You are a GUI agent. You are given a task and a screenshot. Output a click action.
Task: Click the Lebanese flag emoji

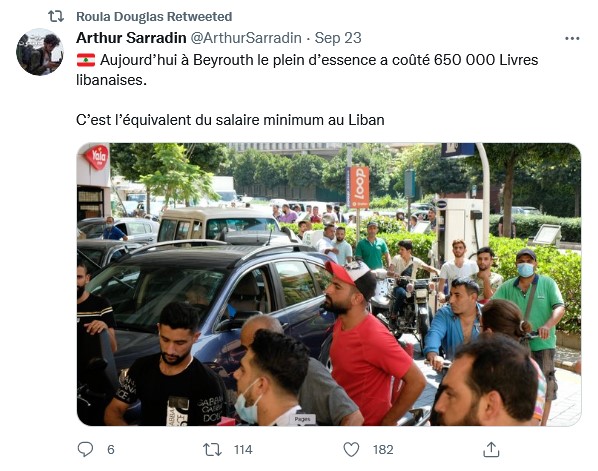[x=86, y=60]
